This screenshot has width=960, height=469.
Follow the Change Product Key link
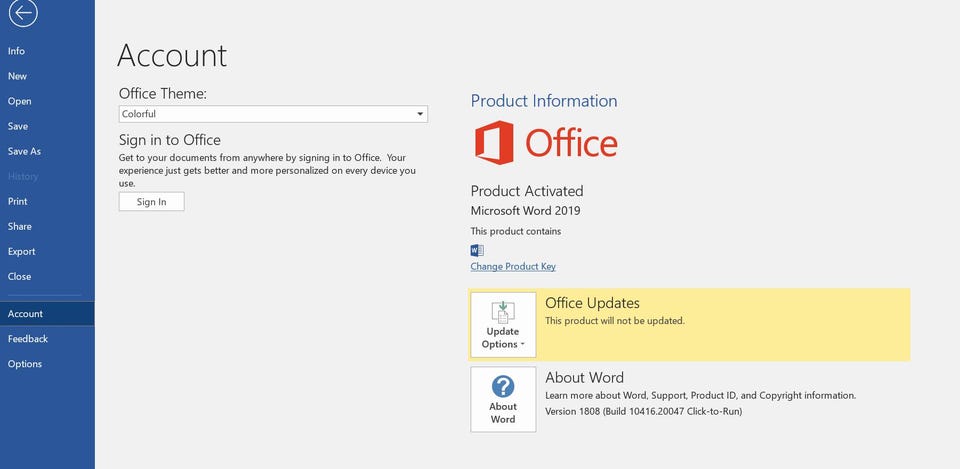(513, 266)
